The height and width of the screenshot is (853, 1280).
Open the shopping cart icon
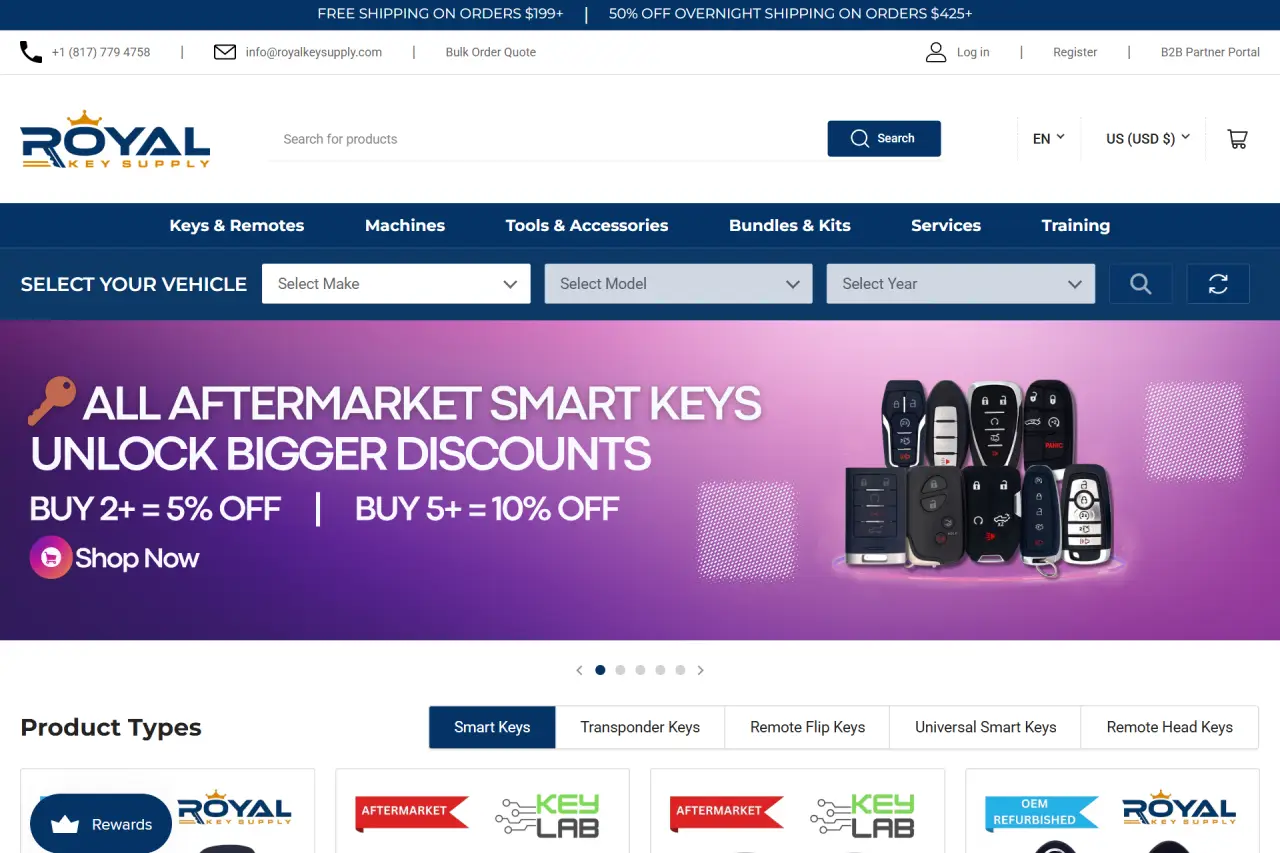pos(1237,139)
